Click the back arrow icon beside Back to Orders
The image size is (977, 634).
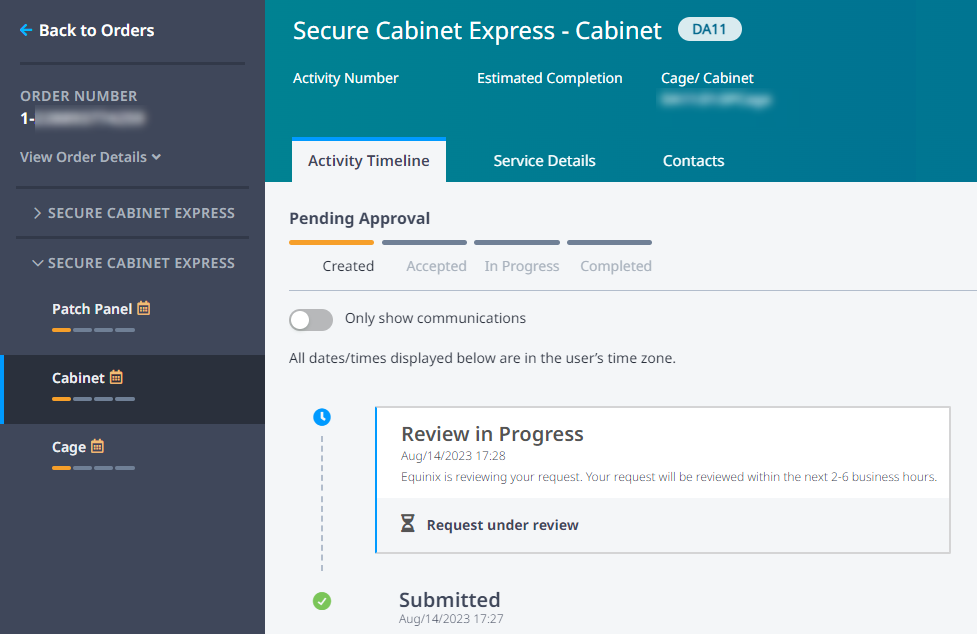[x=26, y=30]
